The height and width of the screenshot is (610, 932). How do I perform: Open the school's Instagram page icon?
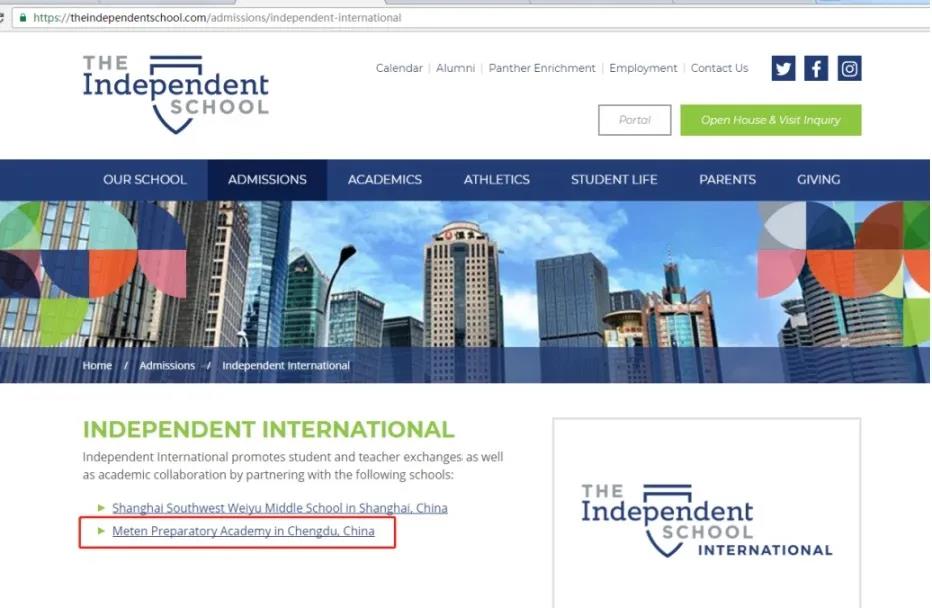849,68
